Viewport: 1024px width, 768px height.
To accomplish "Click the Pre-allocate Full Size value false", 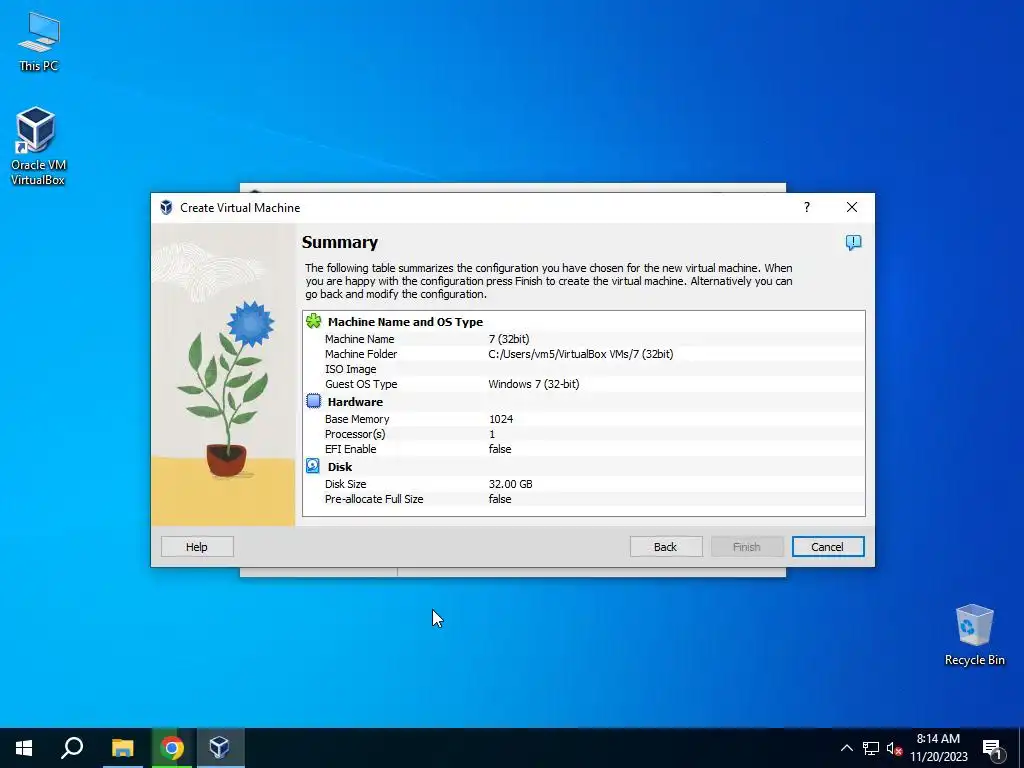I will (x=500, y=499).
